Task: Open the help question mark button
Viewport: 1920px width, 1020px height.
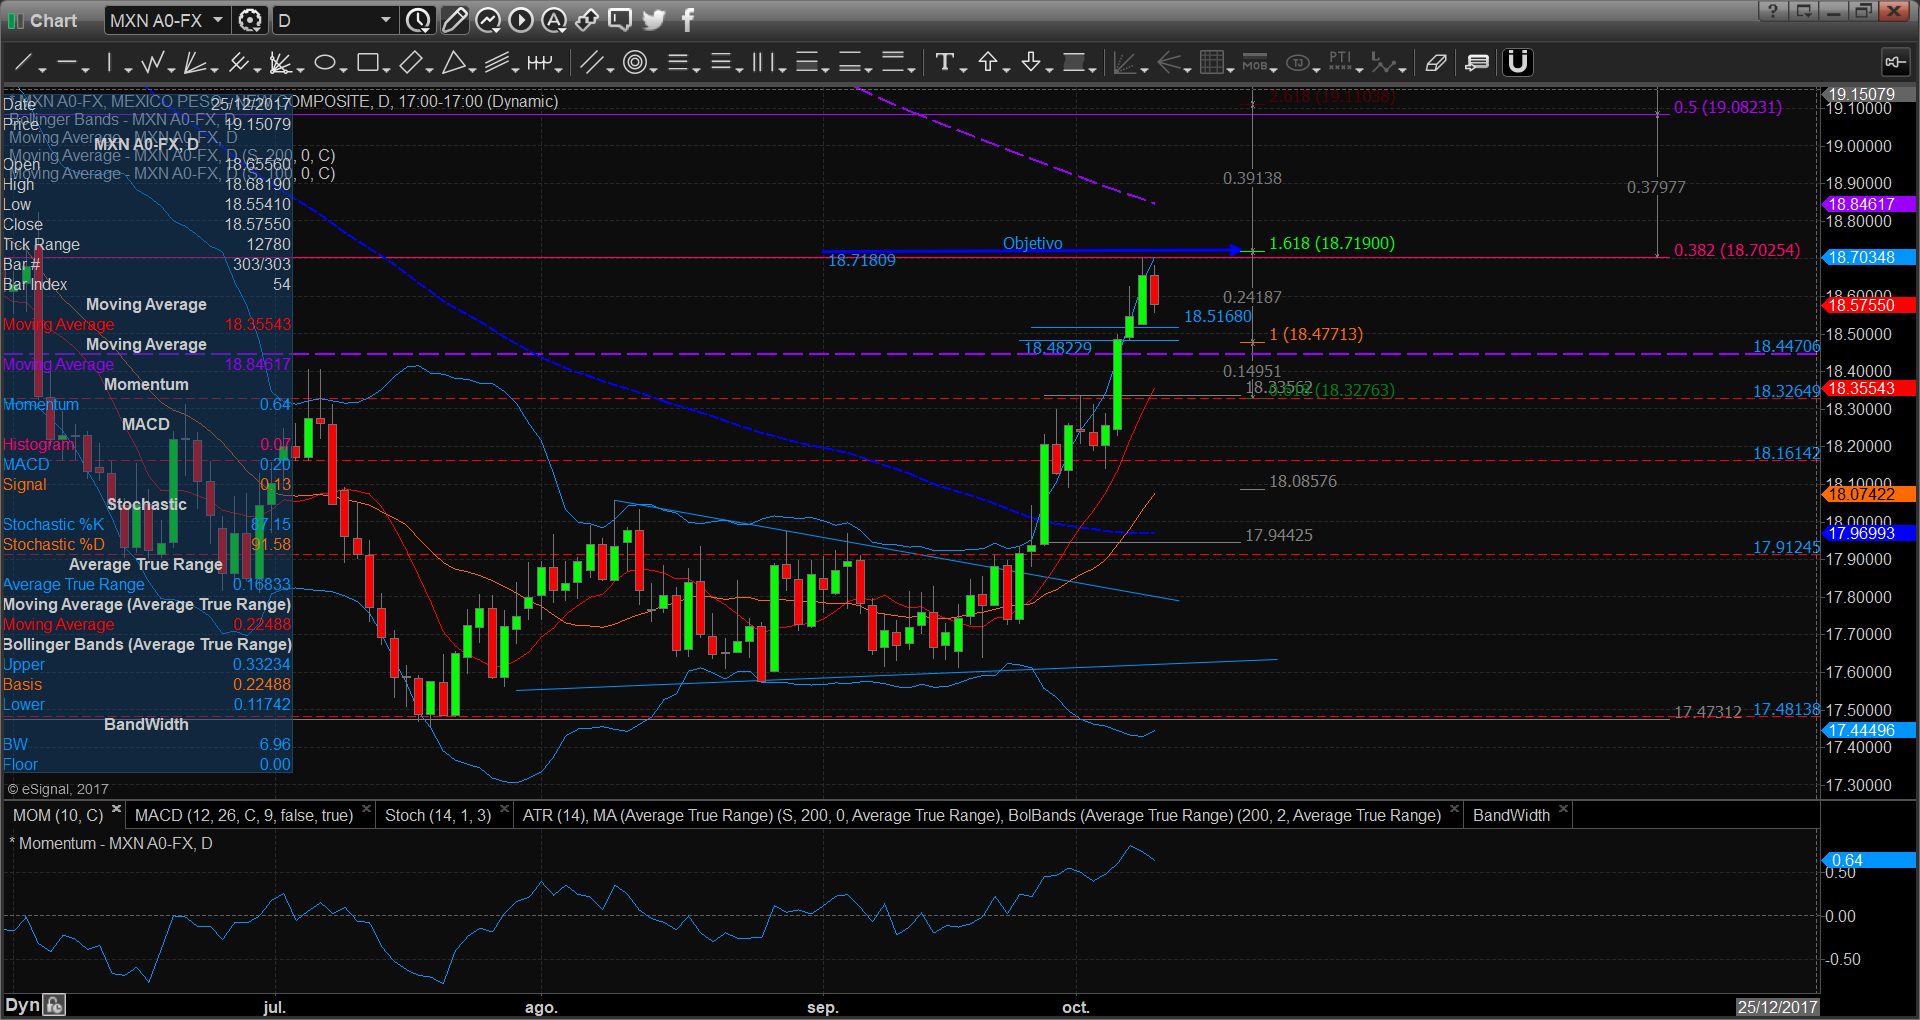Action: pyautogui.click(x=1772, y=11)
